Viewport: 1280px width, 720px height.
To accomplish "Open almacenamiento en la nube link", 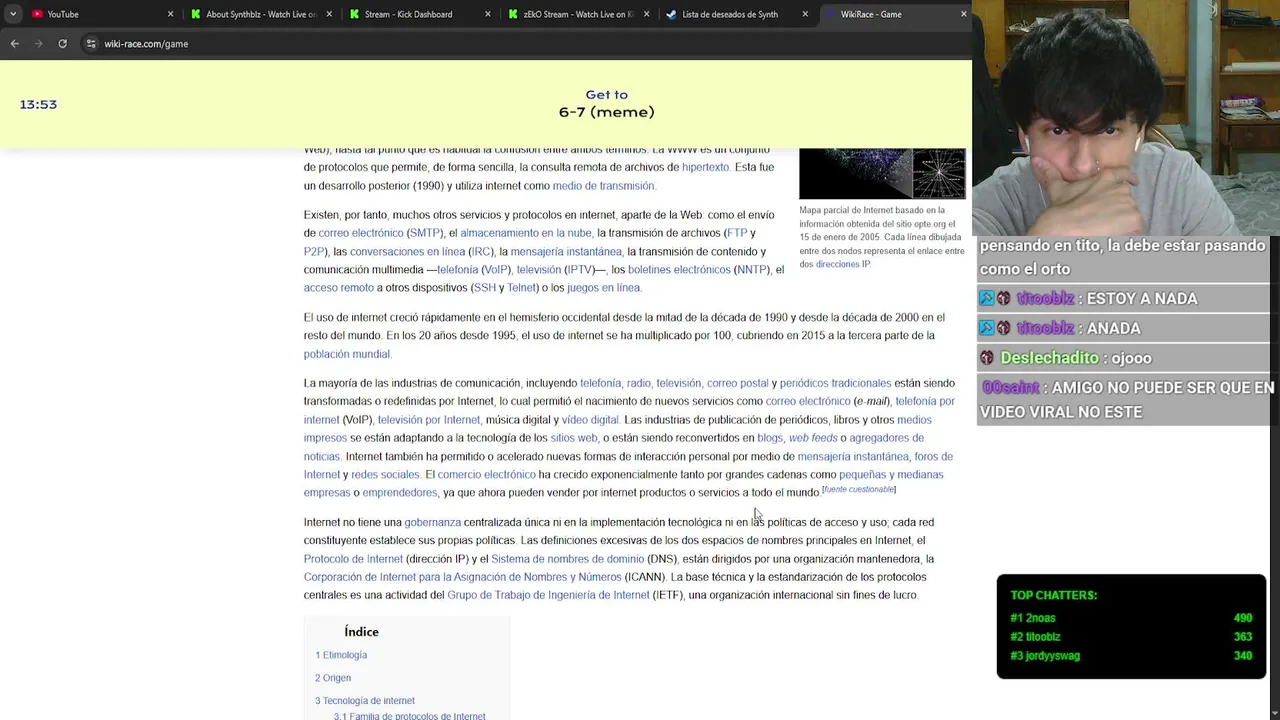I will 526,233.
